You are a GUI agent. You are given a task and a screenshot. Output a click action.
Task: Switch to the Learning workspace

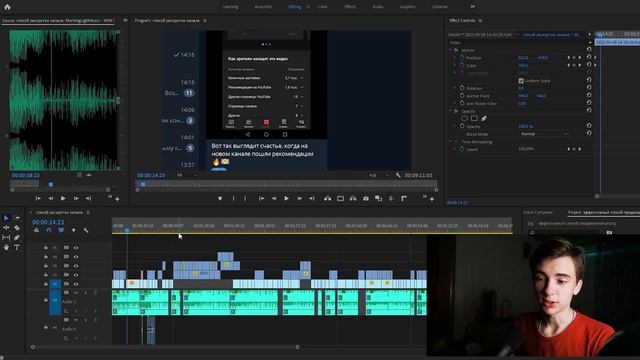point(230,7)
